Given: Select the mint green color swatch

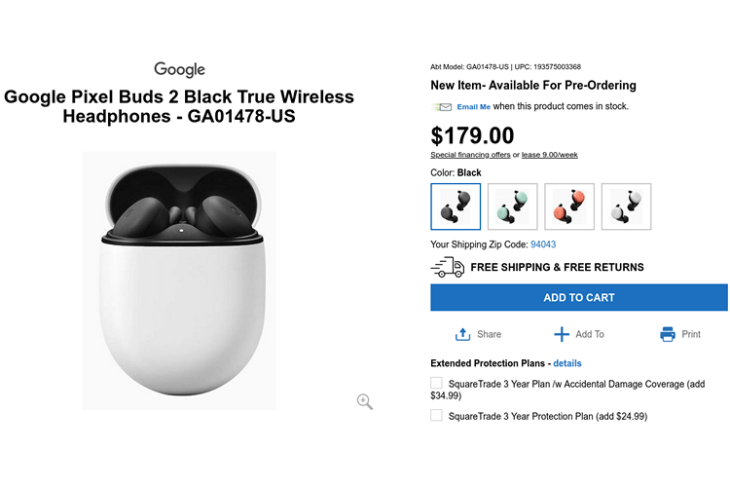Looking at the screenshot, I should 513,207.
